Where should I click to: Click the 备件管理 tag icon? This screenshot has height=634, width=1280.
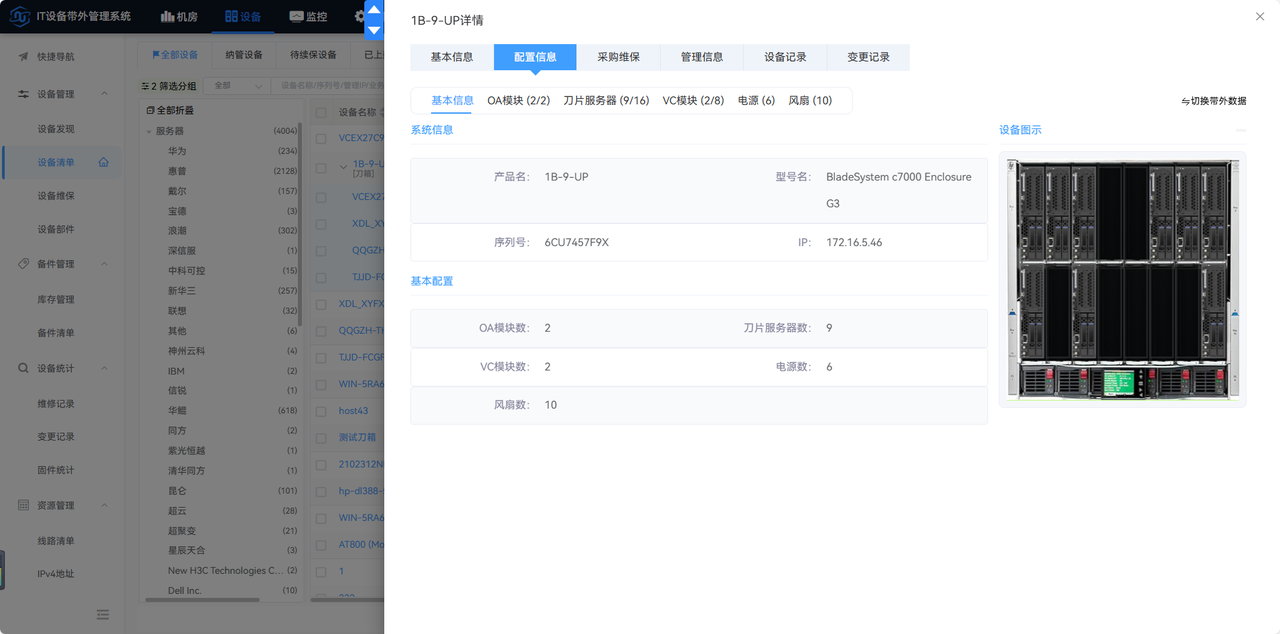point(23,264)
